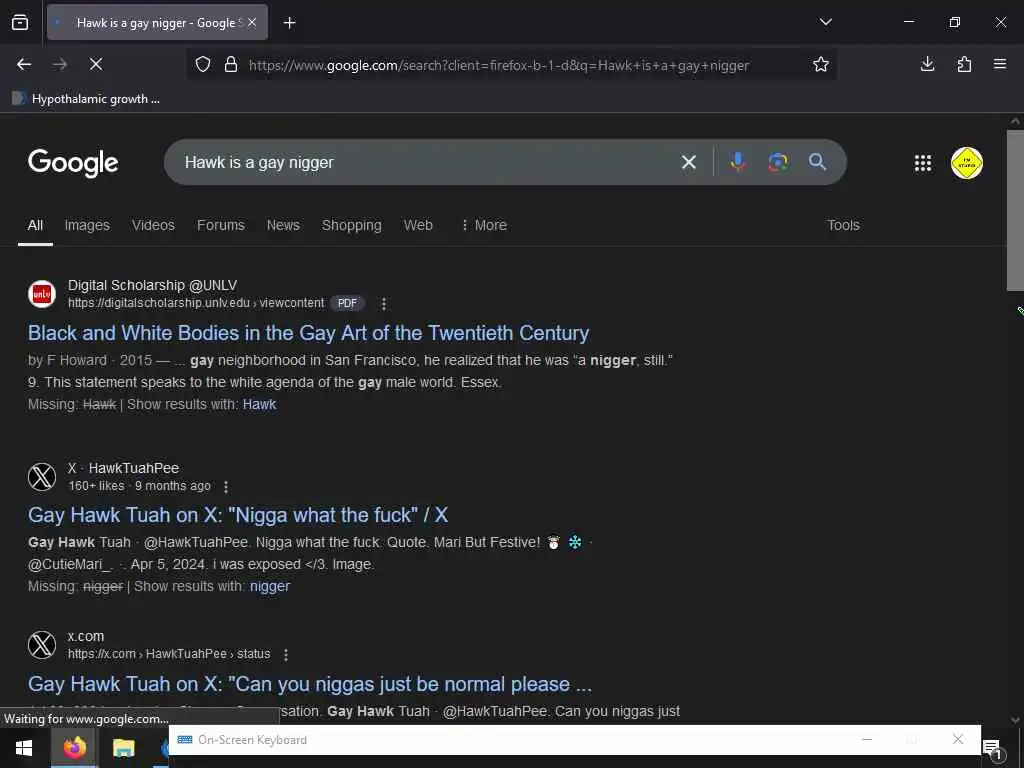Viewport: 1024px width, 768px height.
Task: Expand the list all tabs chevron
Action: pyautogui.click(x=825, y=22)
